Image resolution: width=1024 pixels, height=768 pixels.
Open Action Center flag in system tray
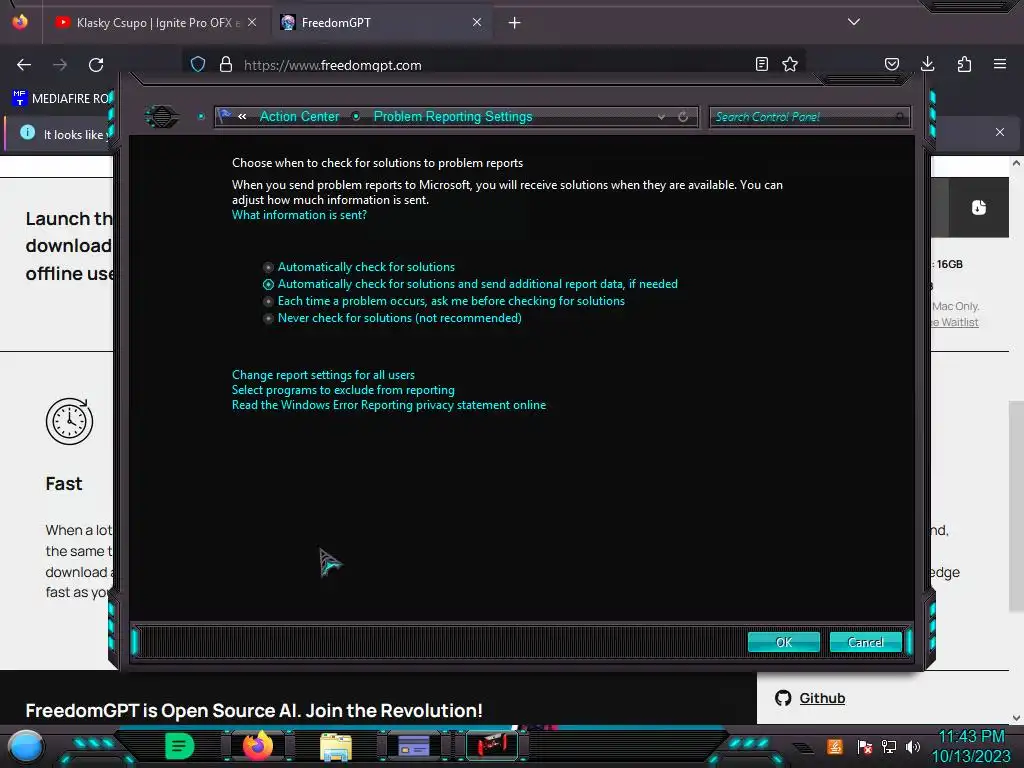click(x=865, y=747)
